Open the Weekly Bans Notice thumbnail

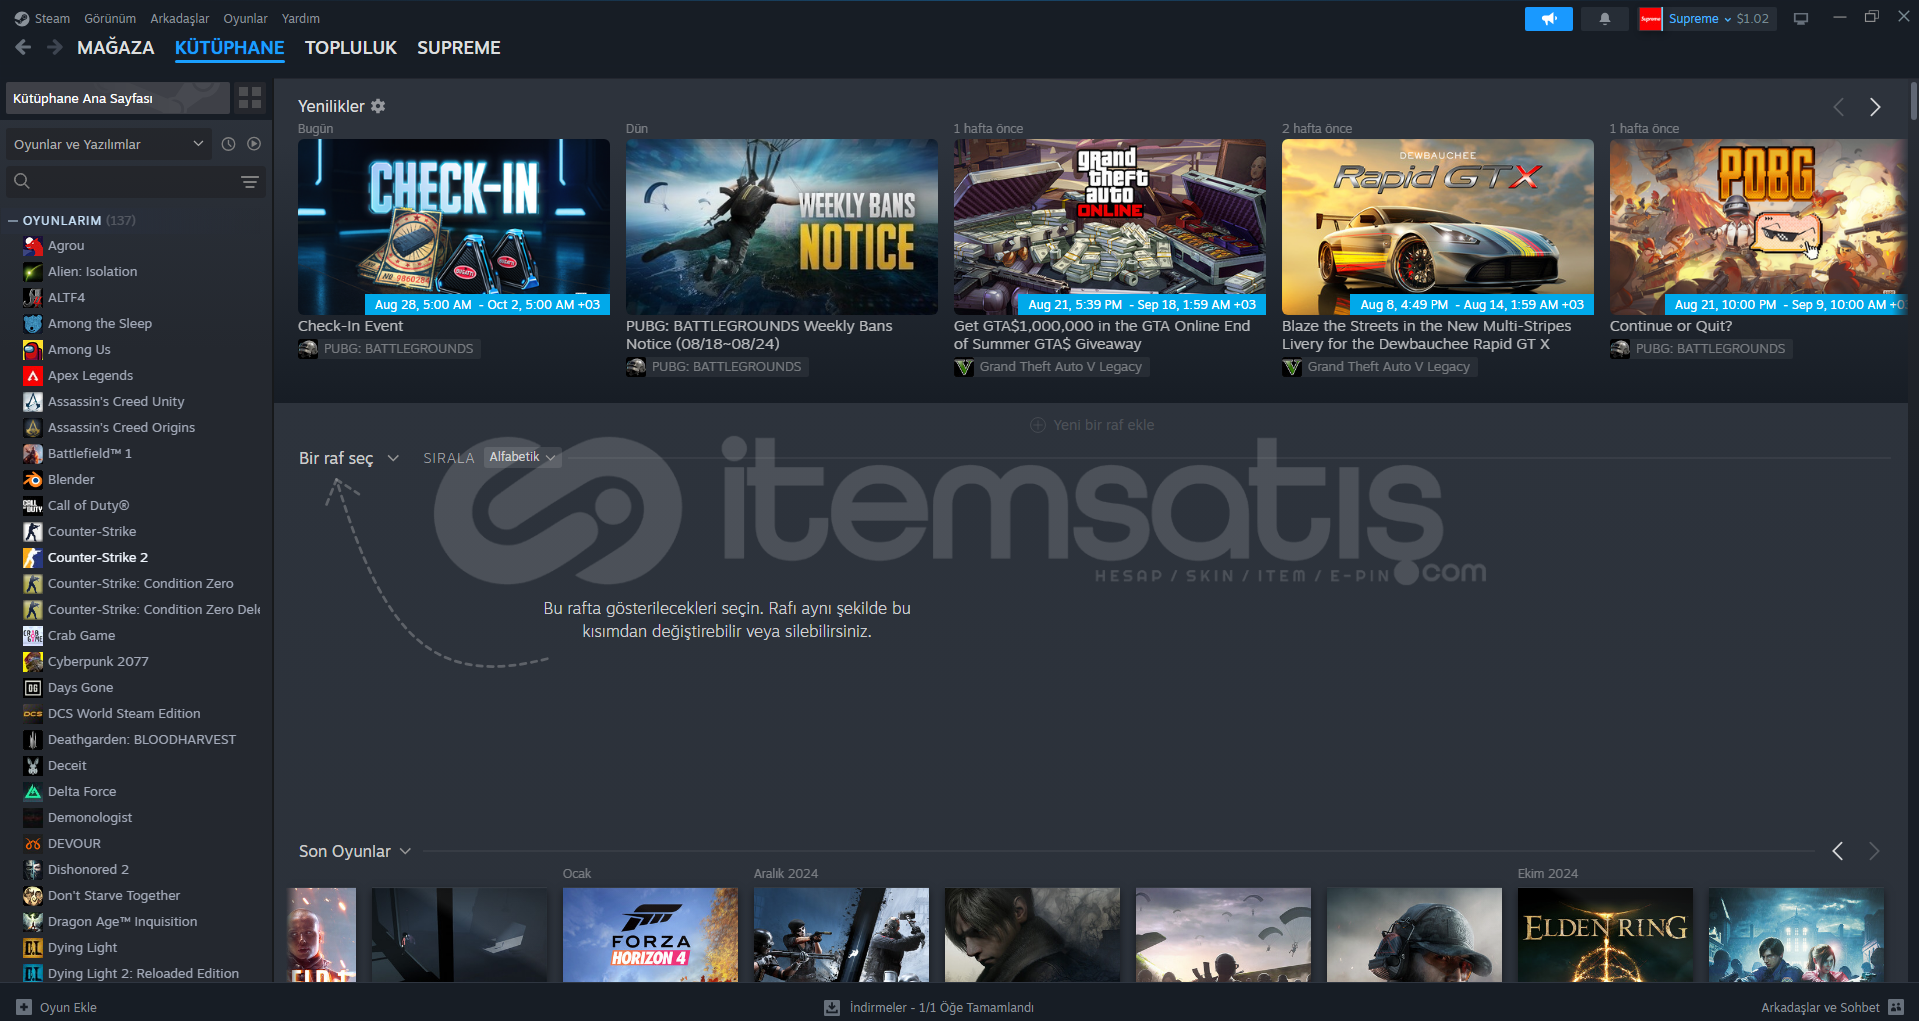point(782,227)
